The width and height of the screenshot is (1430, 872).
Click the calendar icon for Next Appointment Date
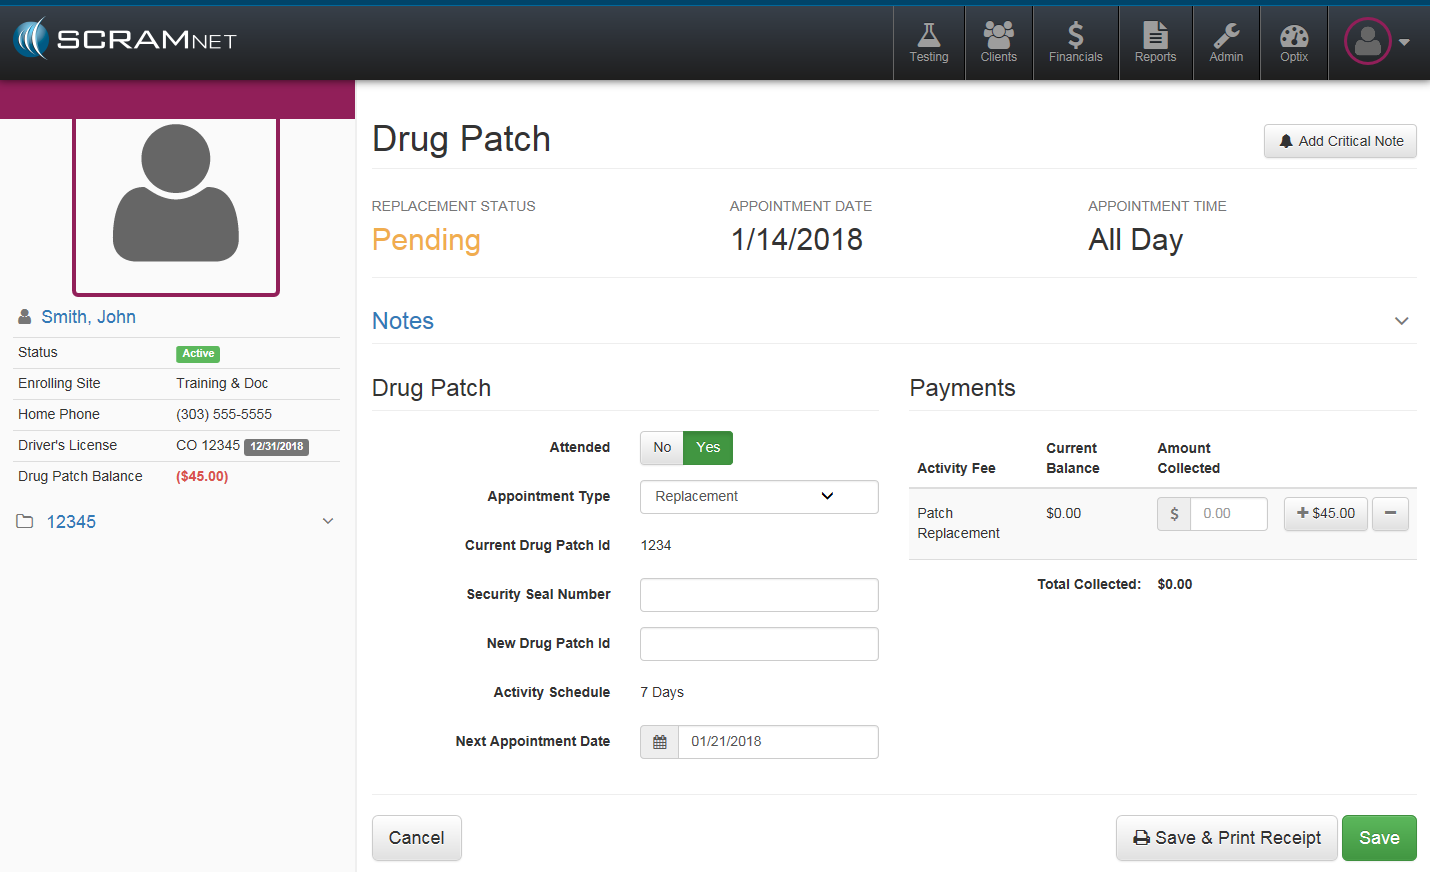pyautogui.click(x=660, y=742)
